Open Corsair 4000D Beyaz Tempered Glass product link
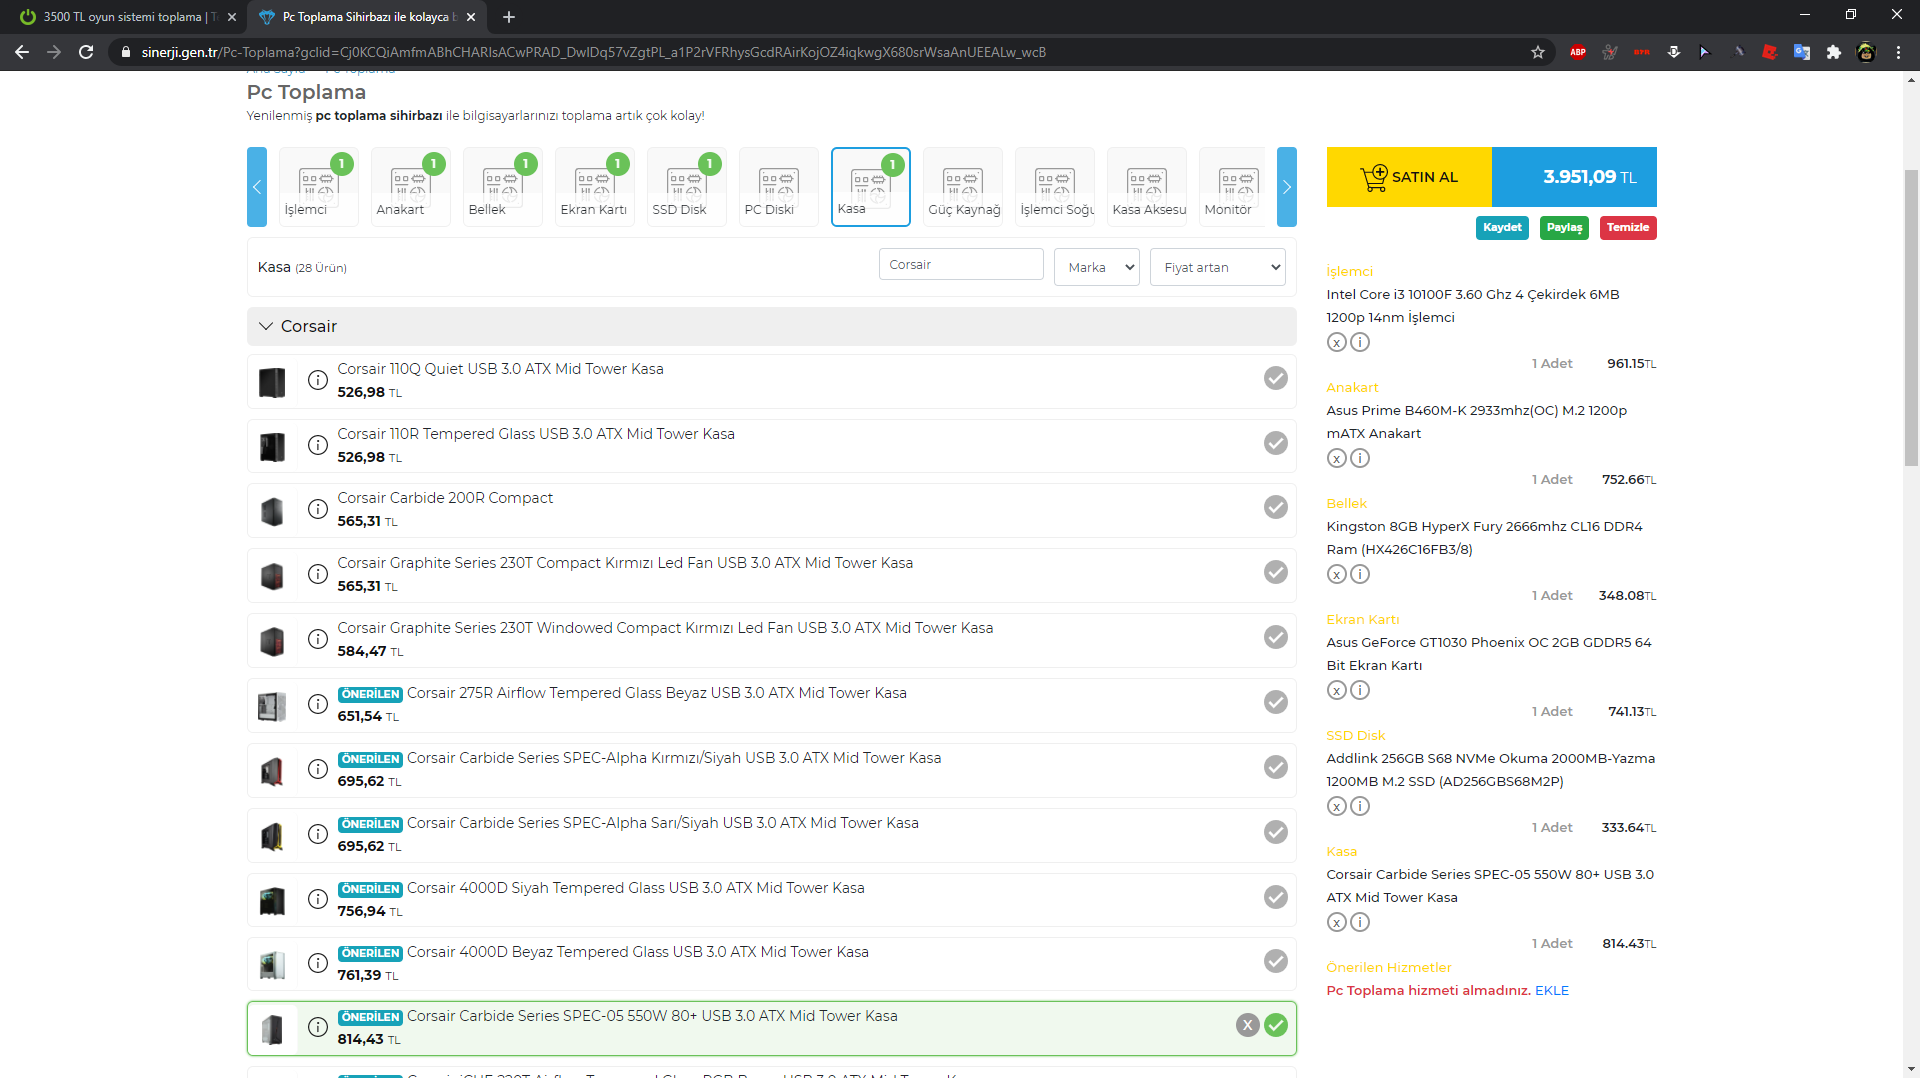This screenshot has height=1078, width=1920. click(638, 952)
